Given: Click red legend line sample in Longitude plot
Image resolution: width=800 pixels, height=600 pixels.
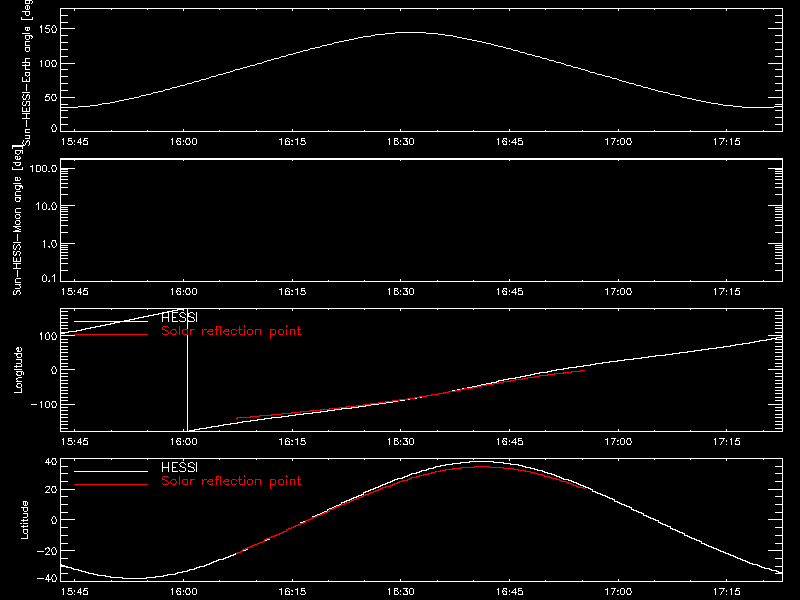Looking at the screenshot, I should coord(111,335).
